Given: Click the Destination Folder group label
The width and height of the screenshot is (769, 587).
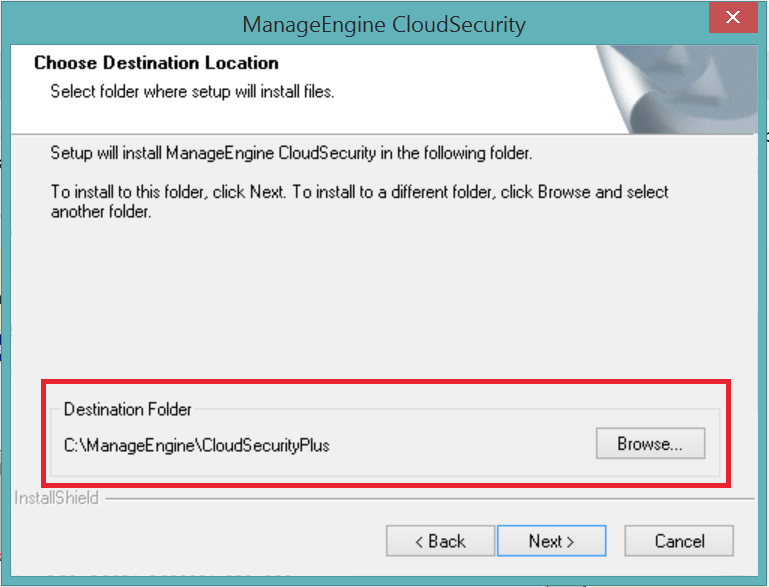Looking at the screenshot, I should (x=128, y=409).
